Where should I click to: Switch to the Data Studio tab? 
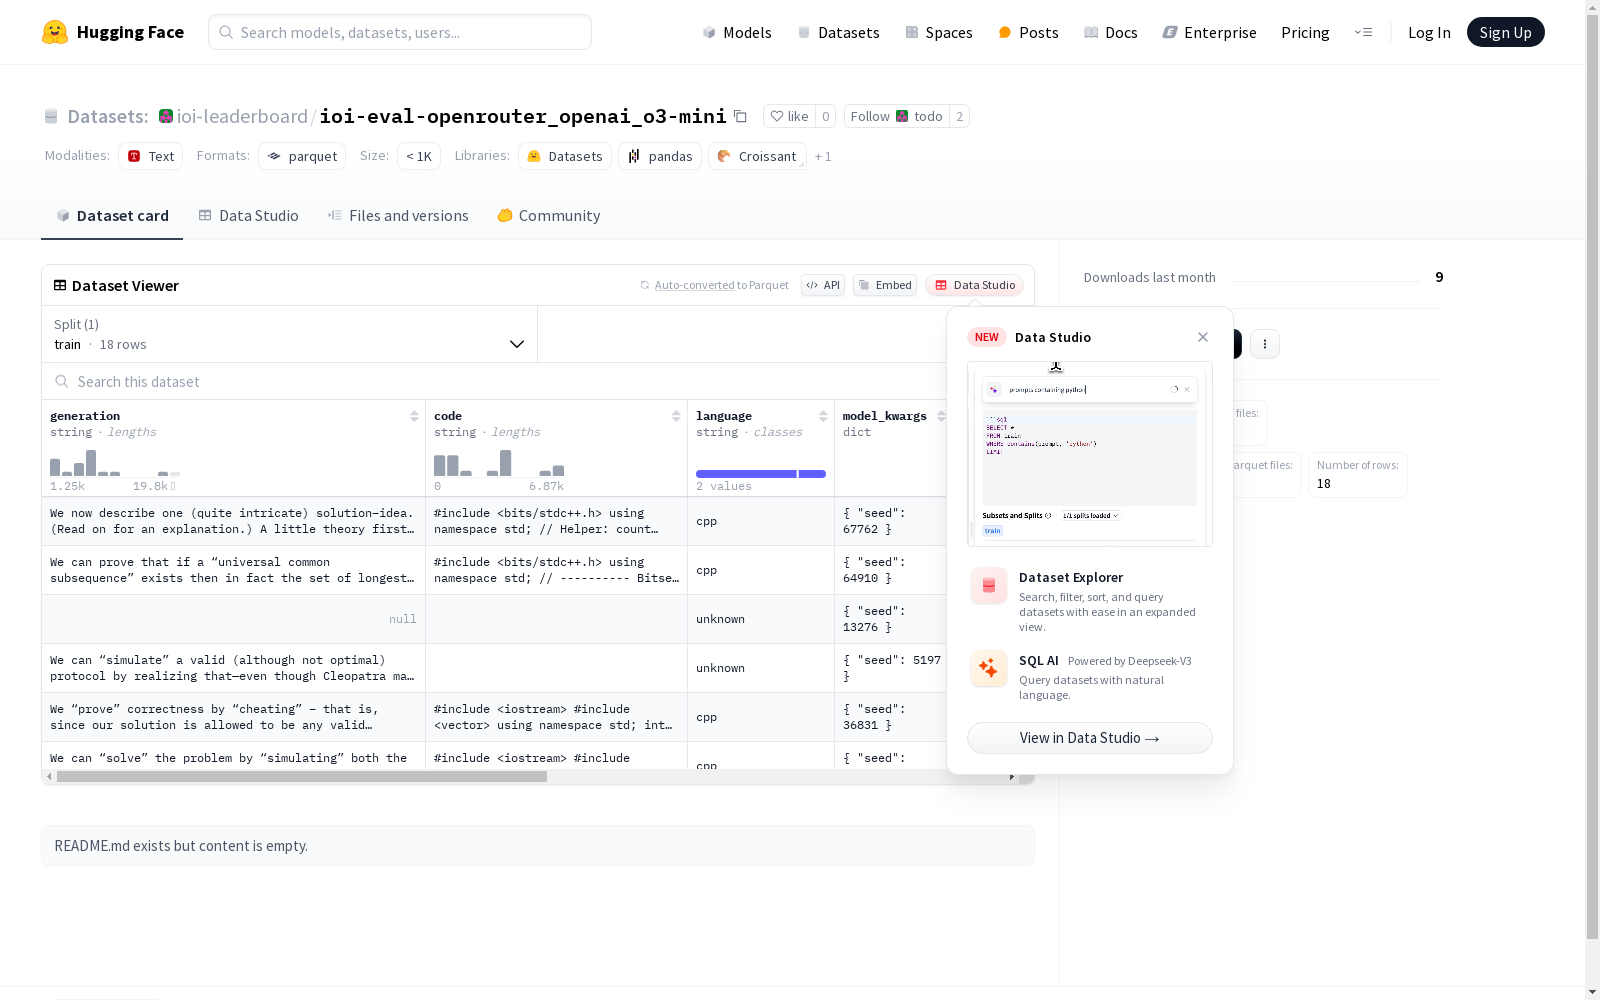[248, 216]
